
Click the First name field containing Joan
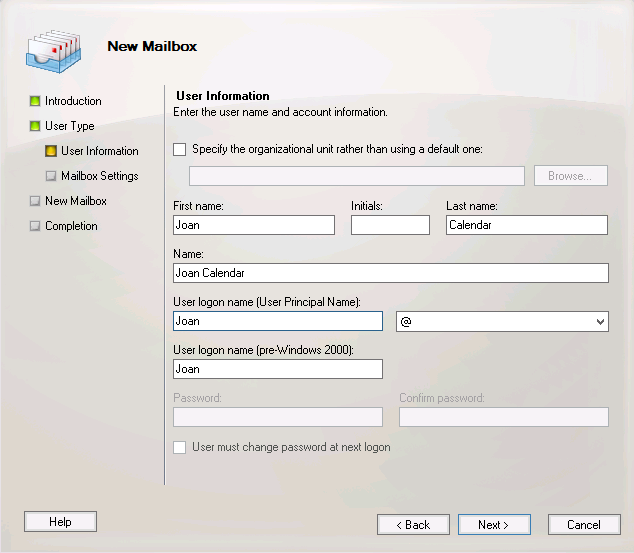pos(254,225)
